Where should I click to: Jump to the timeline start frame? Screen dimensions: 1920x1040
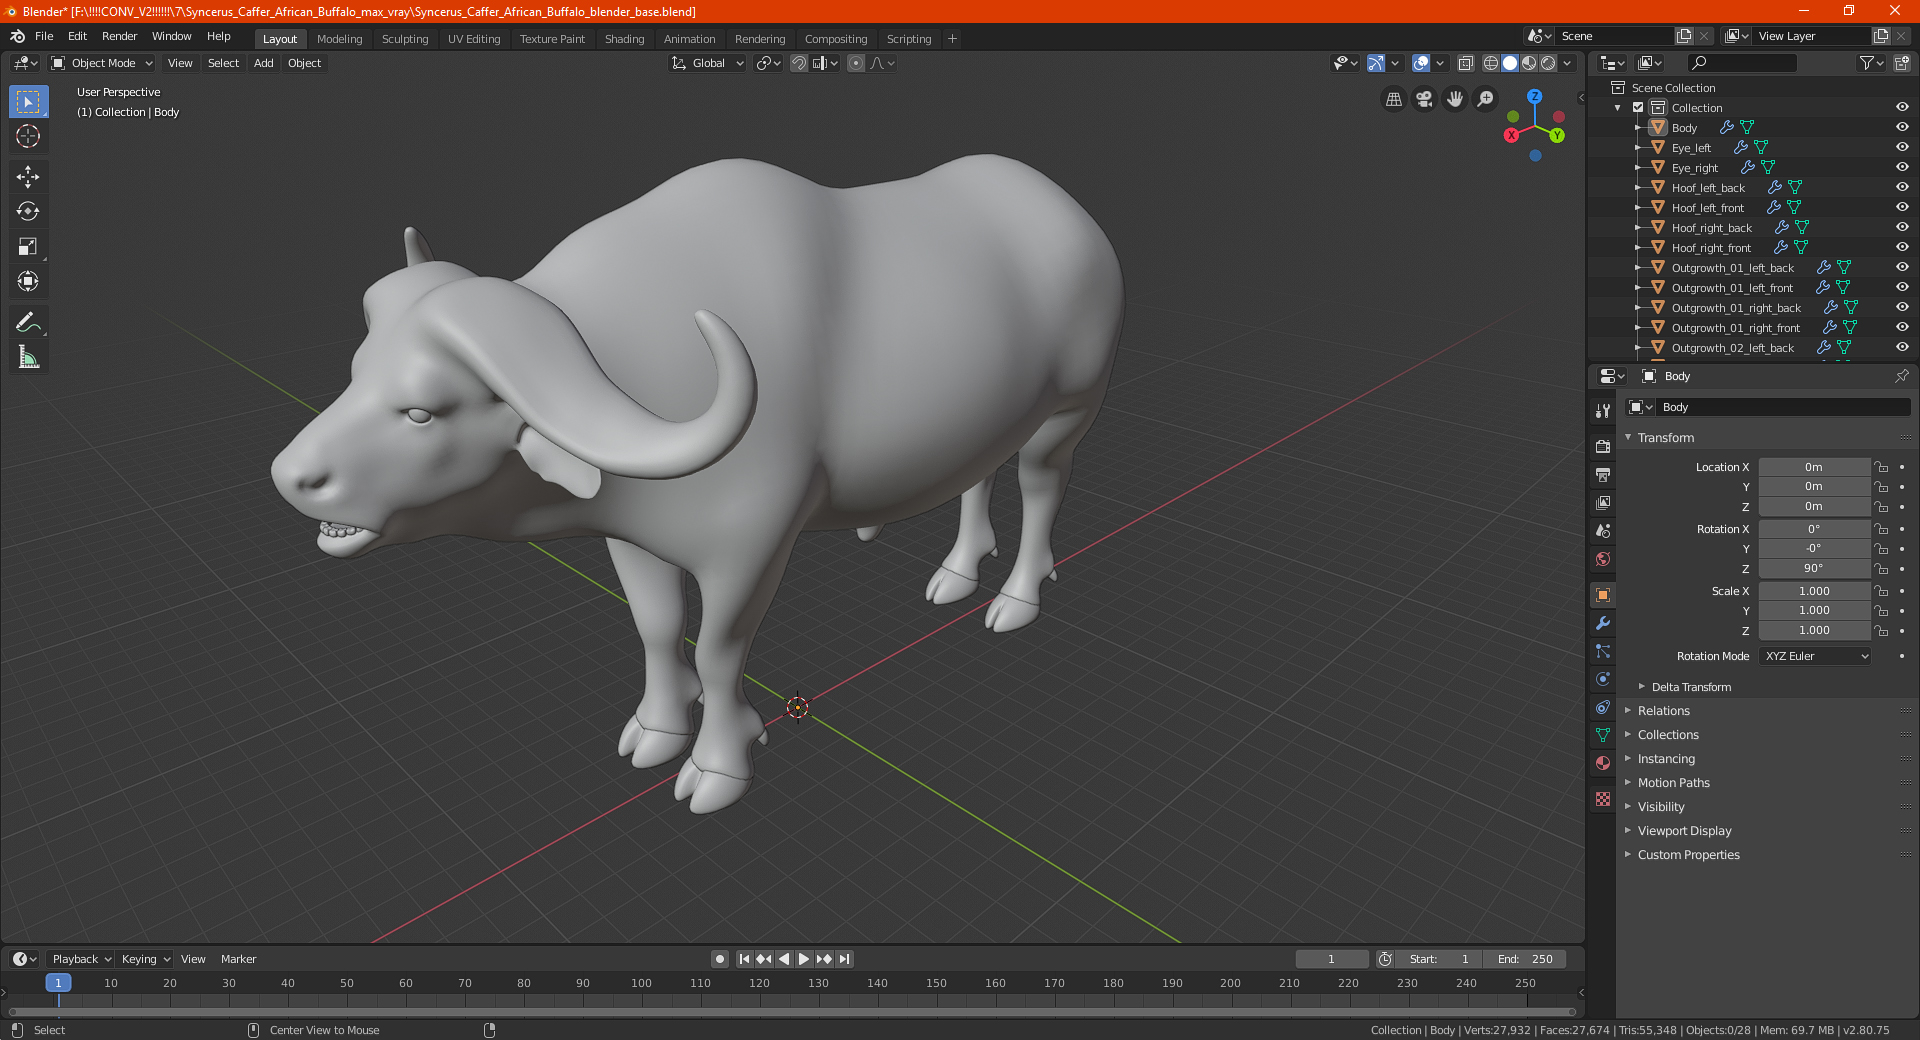pos(744,959)
